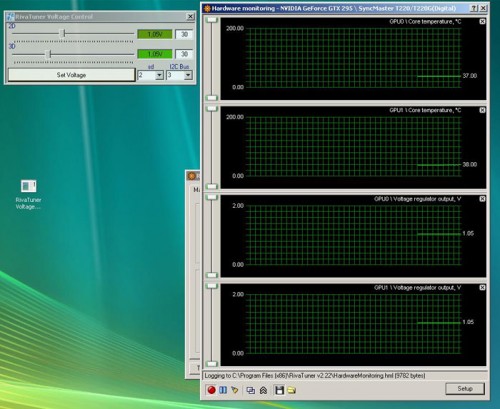The width and height of the screenshot is (500, 409).
Task: Grab the top range handle of GPU0 voltage graph
Action: coord(212,197)
